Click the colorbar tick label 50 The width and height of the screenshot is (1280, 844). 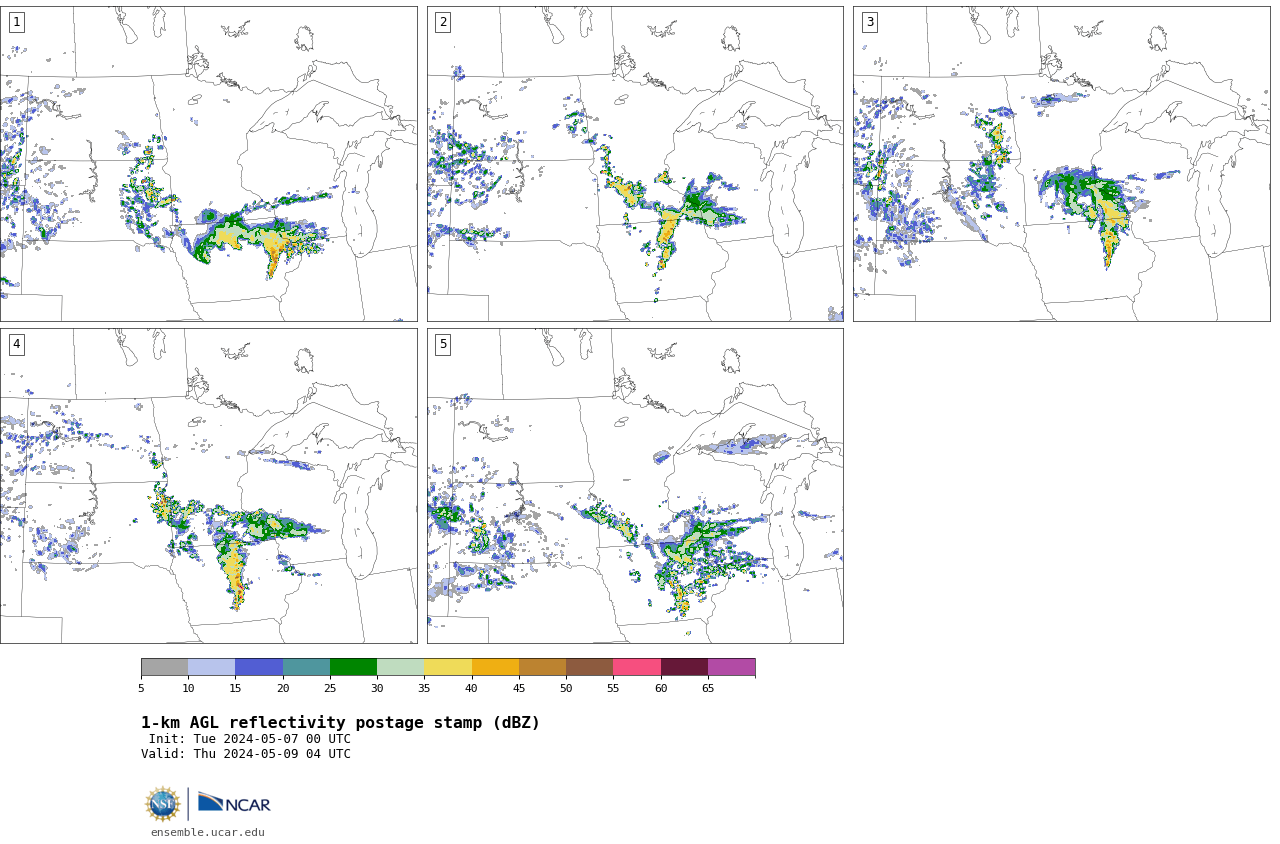tap(566, 688)
